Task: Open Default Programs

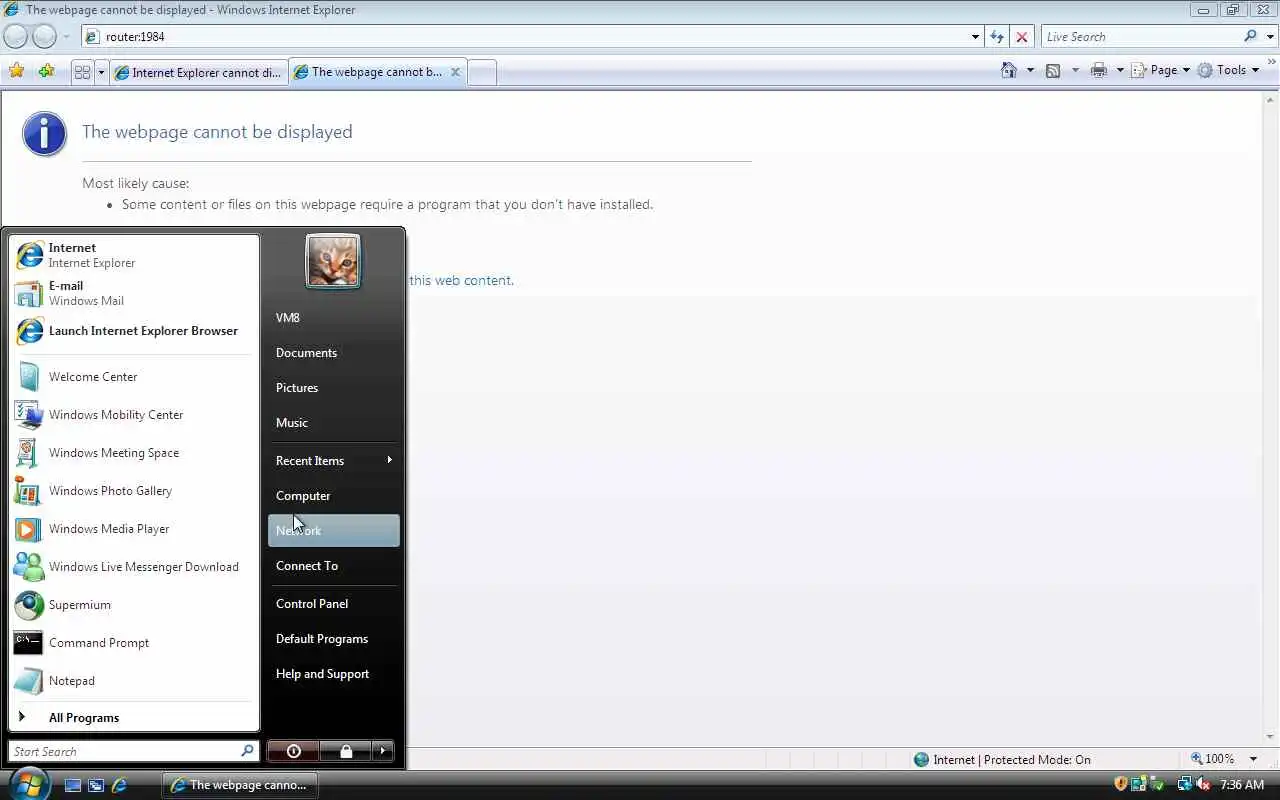Action: tap(333, 639)
